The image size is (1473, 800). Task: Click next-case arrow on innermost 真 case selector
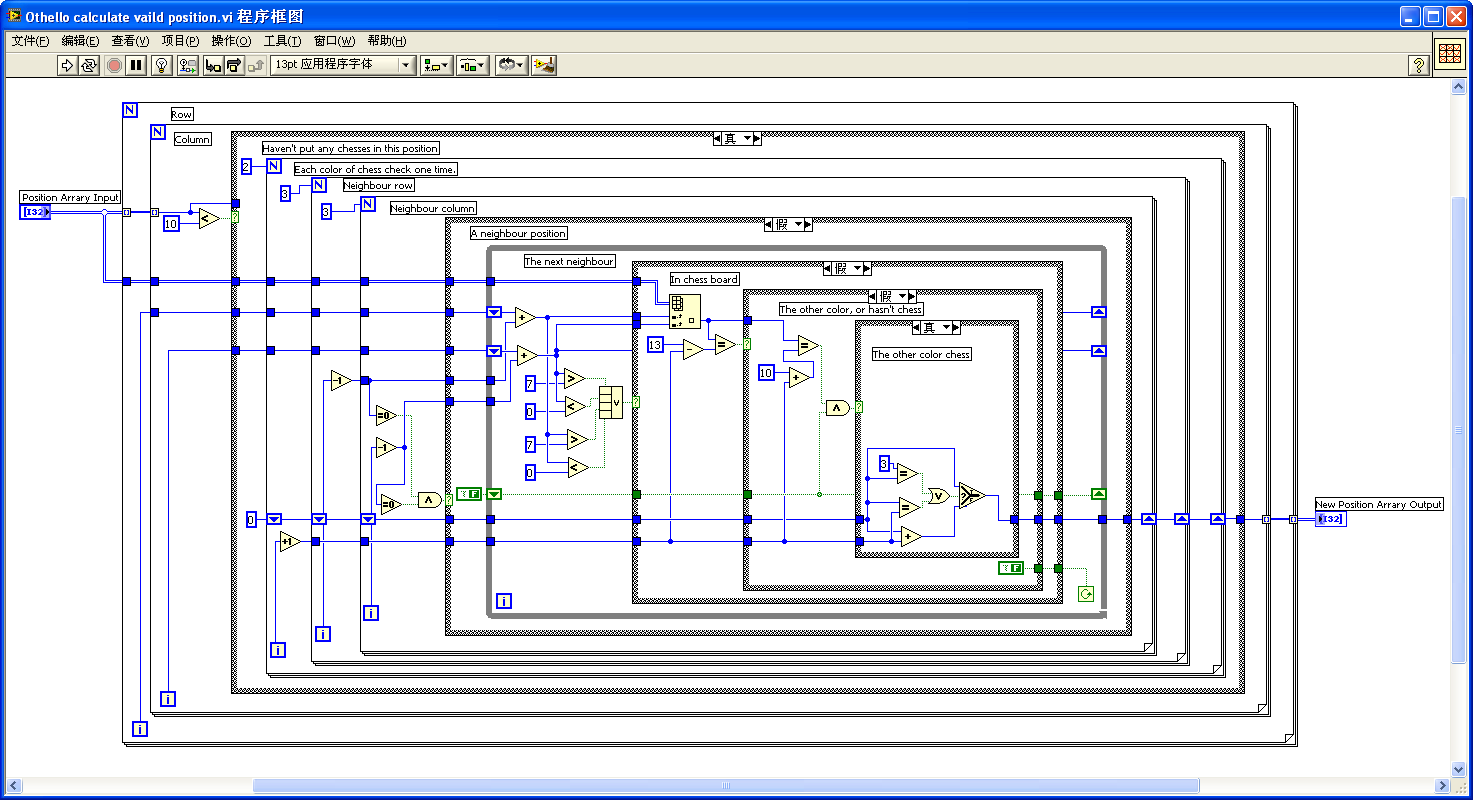955,327
